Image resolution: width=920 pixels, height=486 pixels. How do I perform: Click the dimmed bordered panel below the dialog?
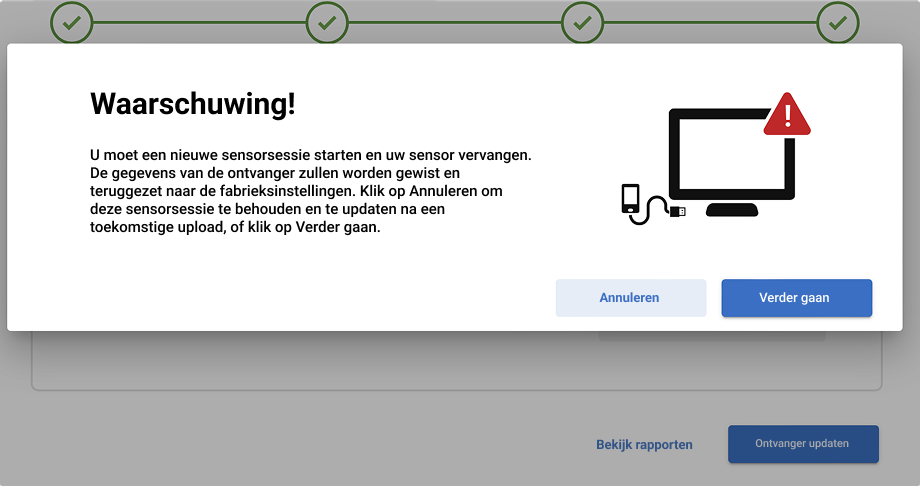click(456, 360)
